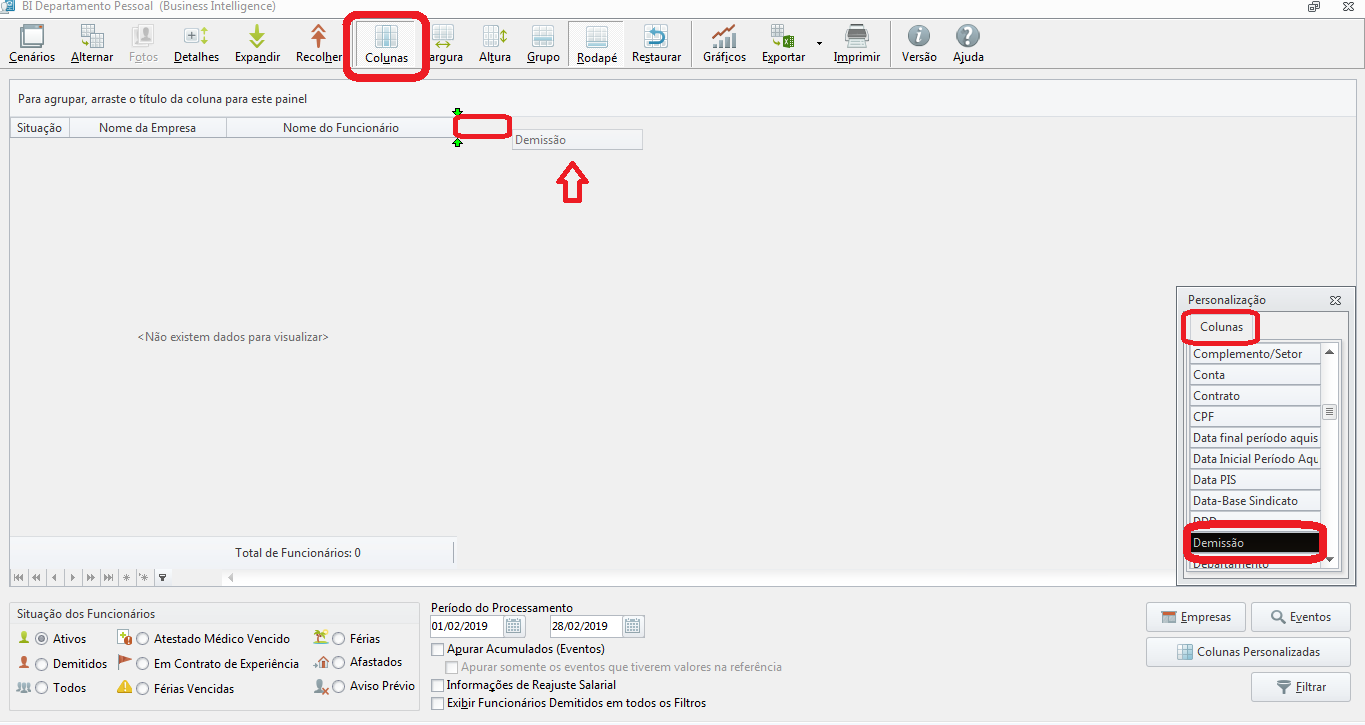Select Data PIS in the columns list
Image resolution: width=1365 pixels, height=725 pixels.
[x=1255, y=480]
